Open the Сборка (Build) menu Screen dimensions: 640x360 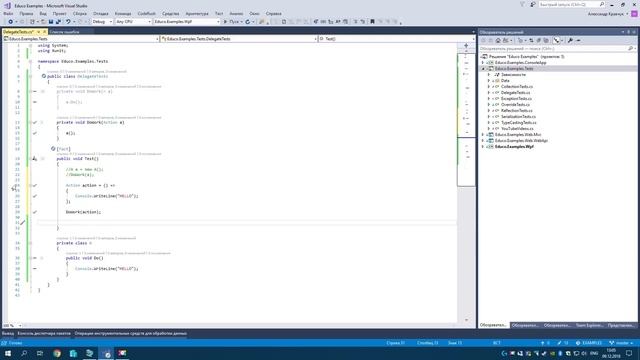click(80, 13)
